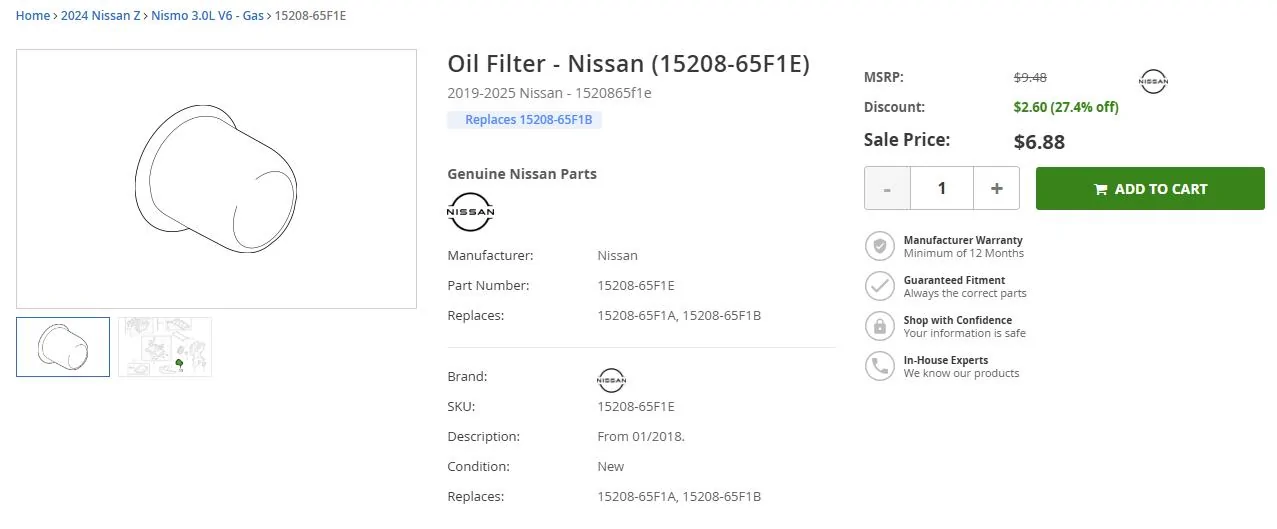
Task: Click the $2.60 (27.4% off) discount text
Action: point(1066,107)
